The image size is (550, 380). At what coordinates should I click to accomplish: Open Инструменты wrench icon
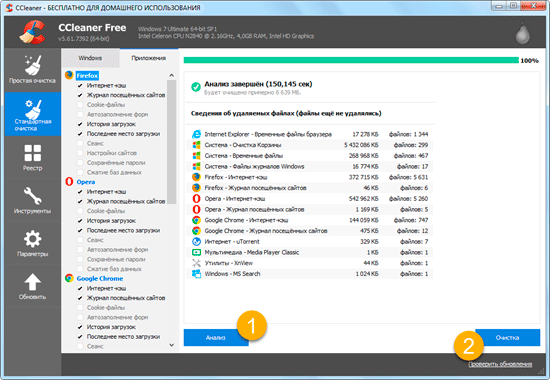click(33, 196)
